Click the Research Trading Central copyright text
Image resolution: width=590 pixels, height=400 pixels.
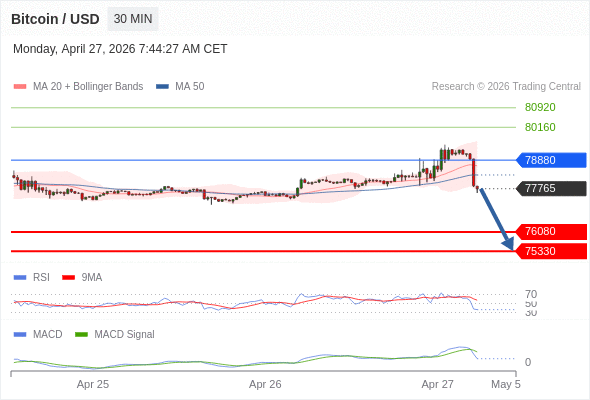coord(506,87)
